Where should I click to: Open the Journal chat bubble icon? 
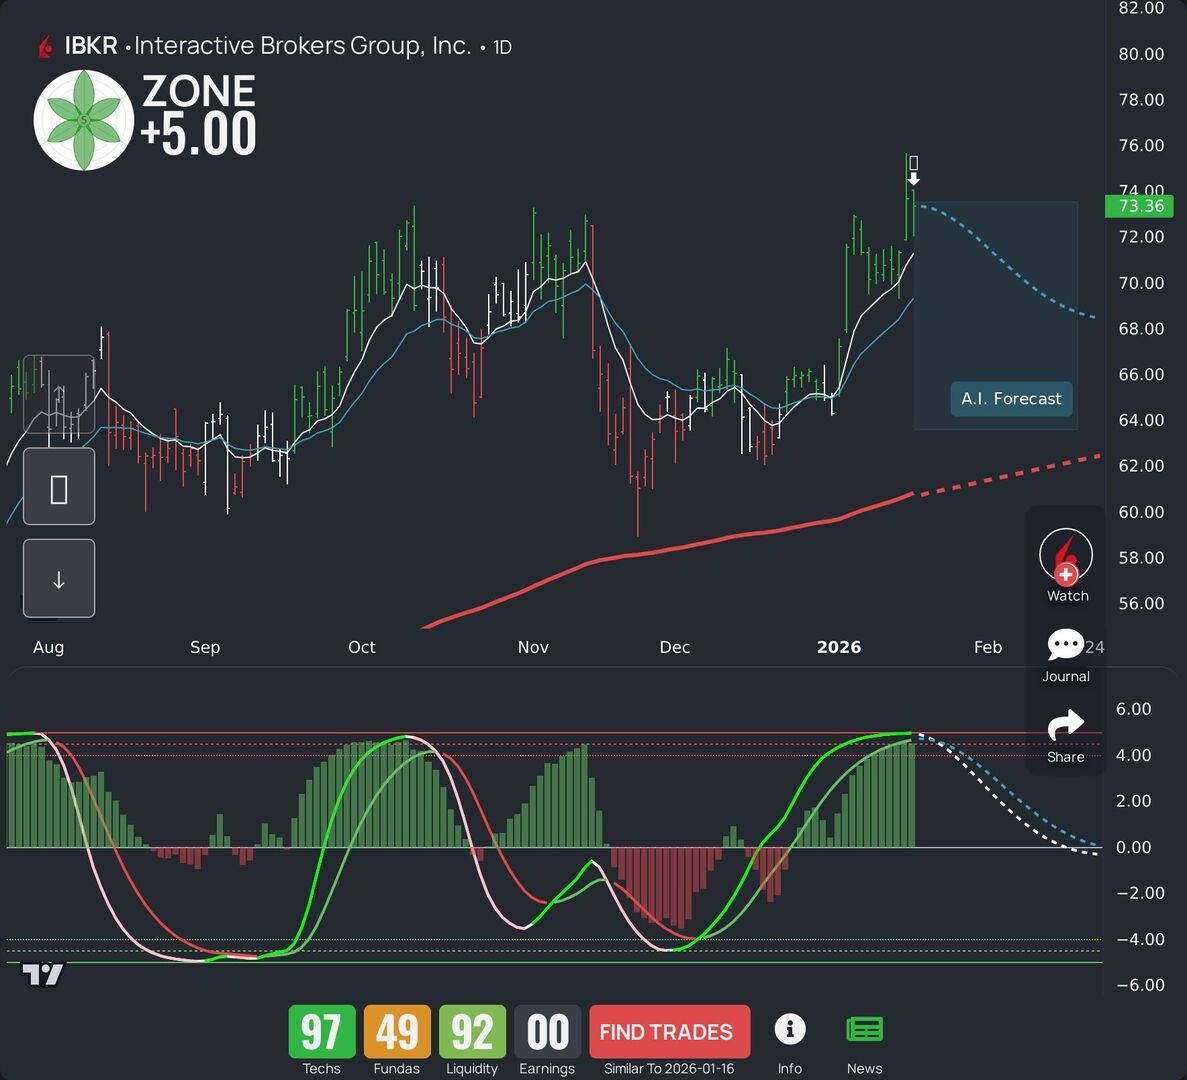pos(1065,645)
